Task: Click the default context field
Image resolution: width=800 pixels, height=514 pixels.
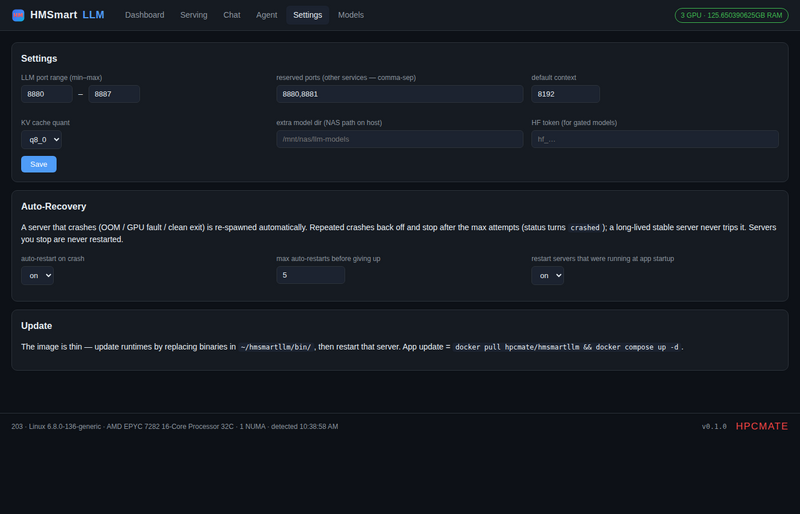Action: 565,94
